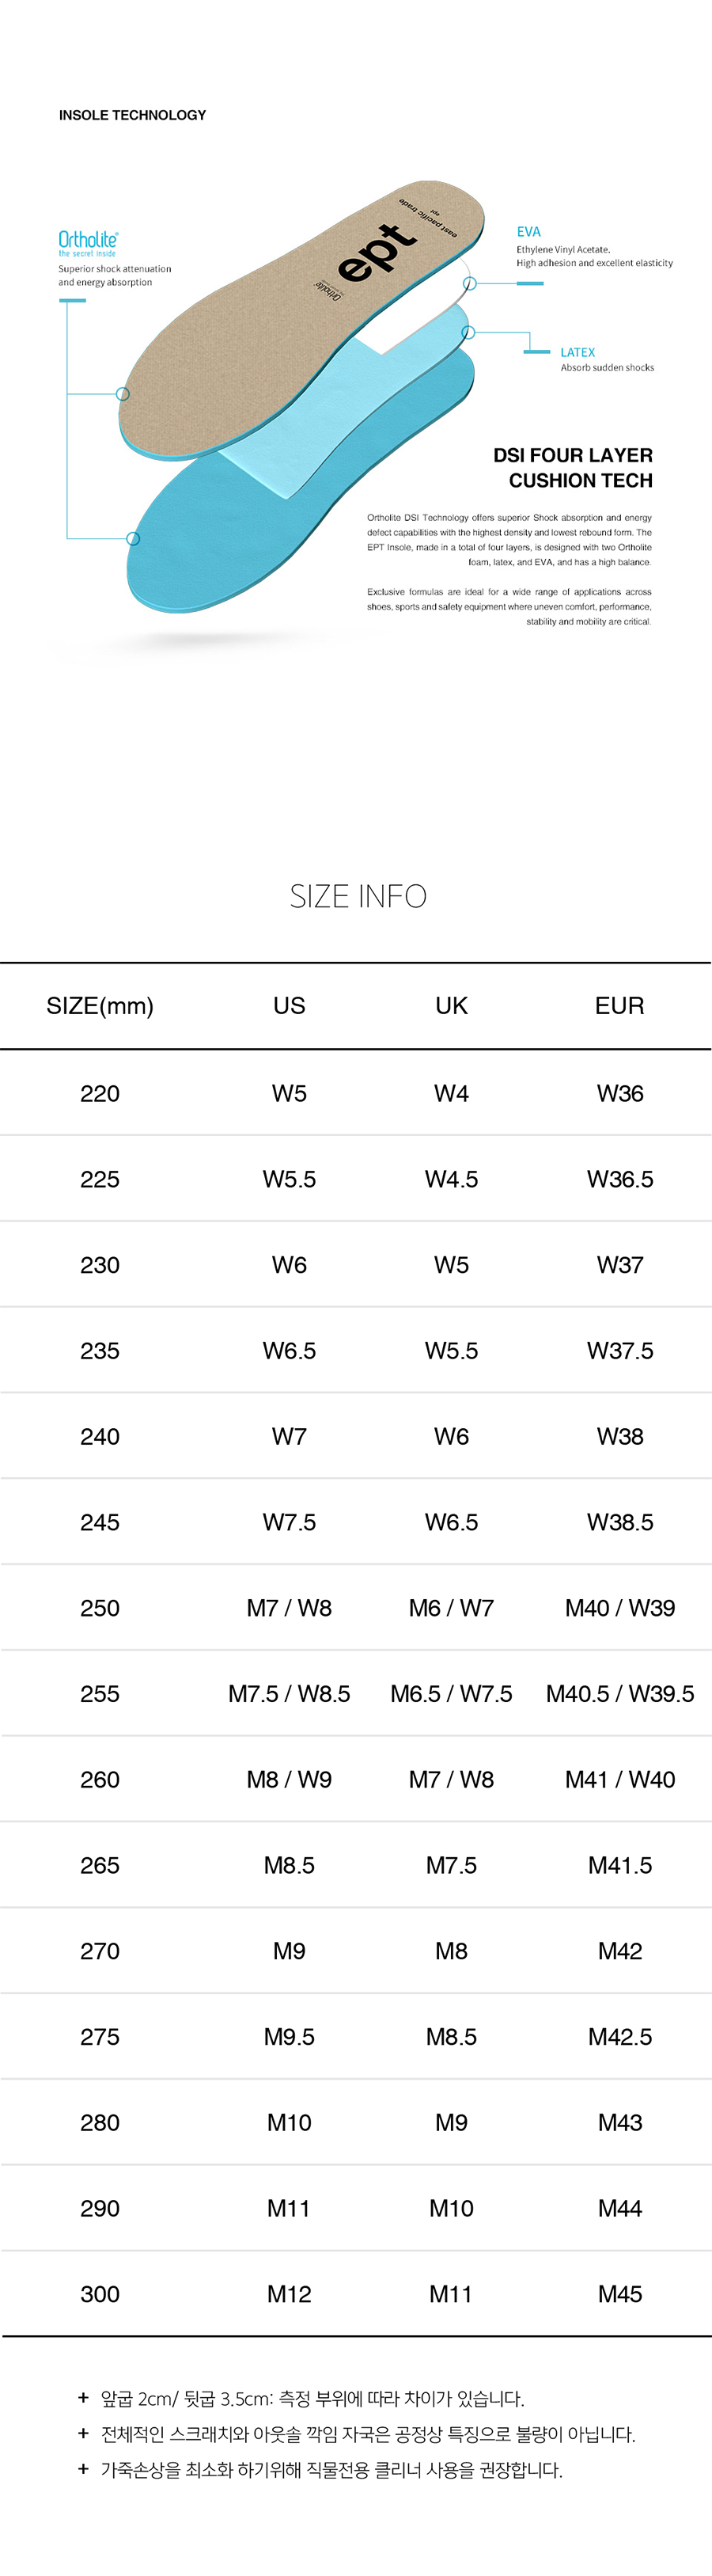Select the EUR column header
712x2576 pixels.
tap(619, 1006)
